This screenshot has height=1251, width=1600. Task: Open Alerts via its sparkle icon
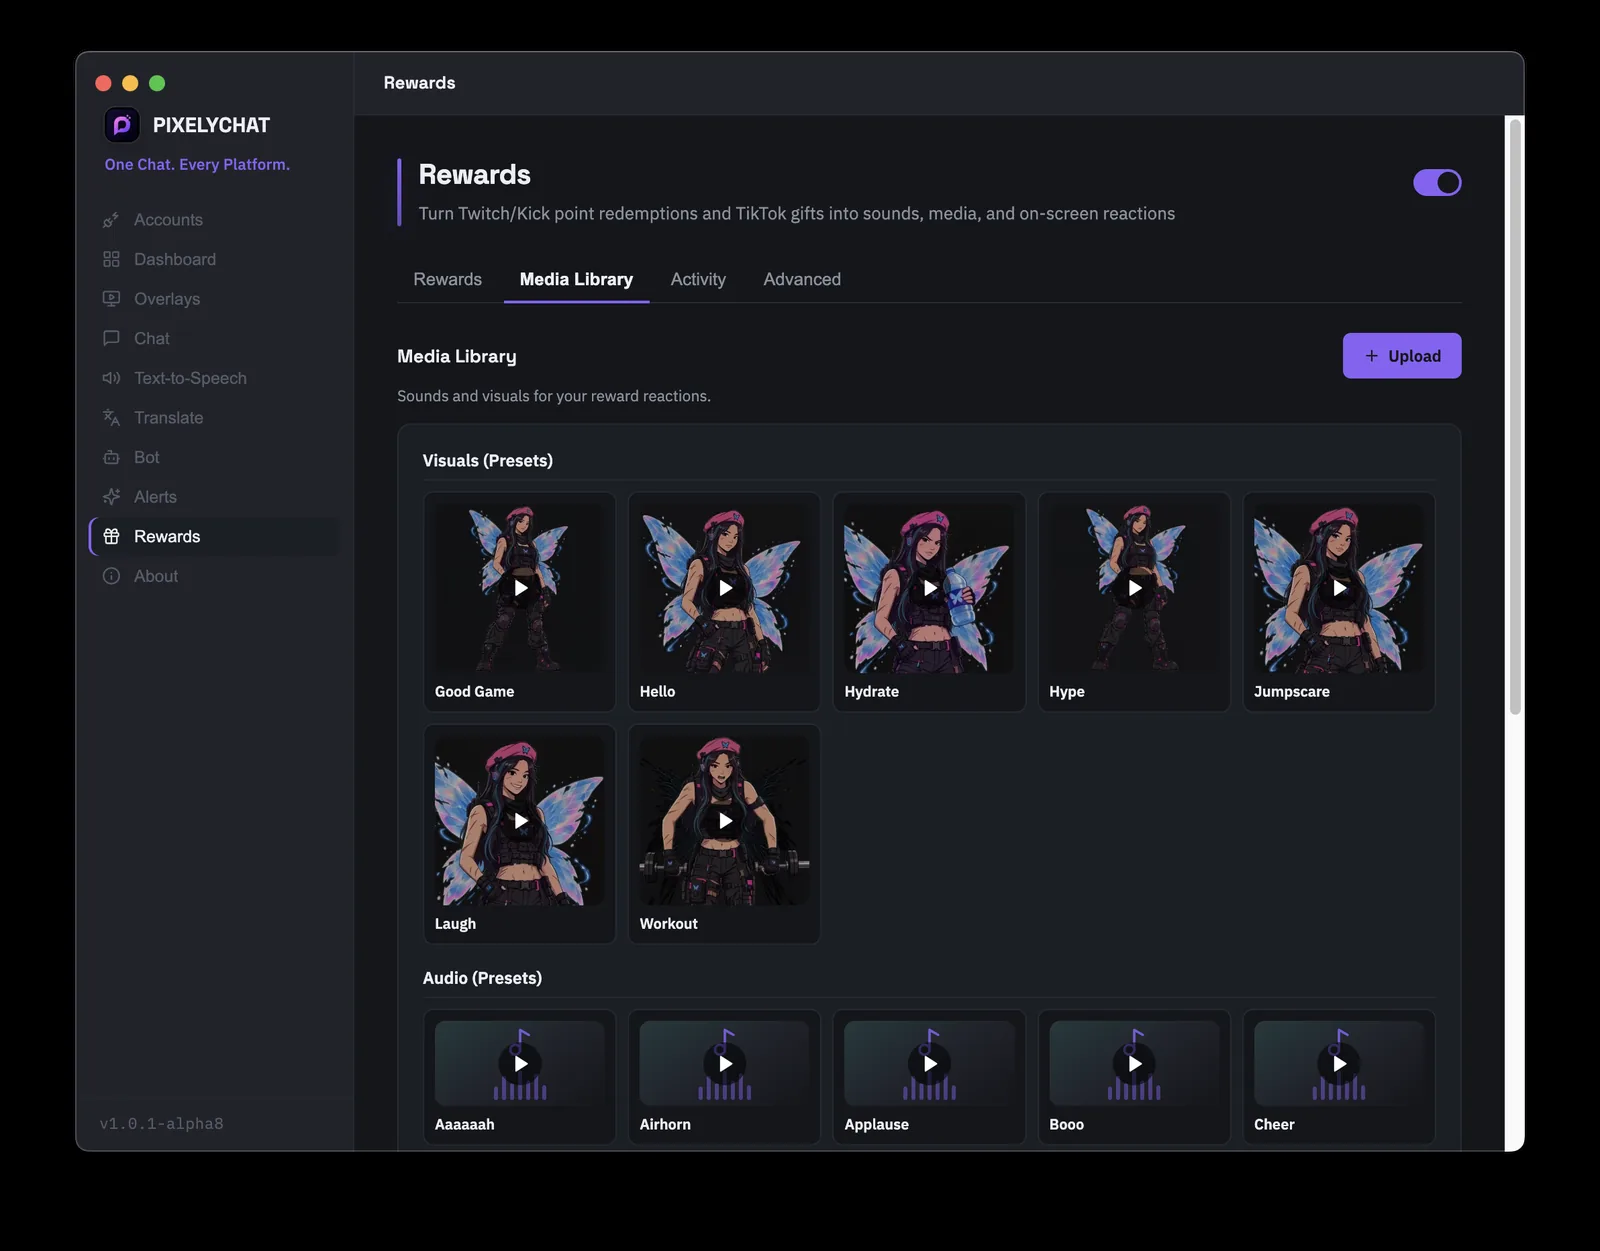click(x=111, y=497)
